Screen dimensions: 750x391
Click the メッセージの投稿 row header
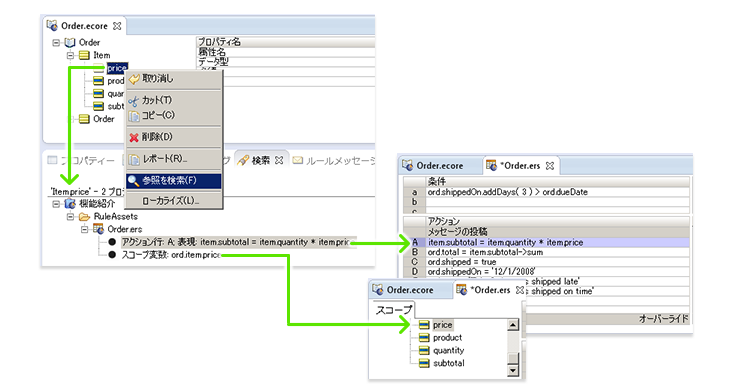pos(558,232)
